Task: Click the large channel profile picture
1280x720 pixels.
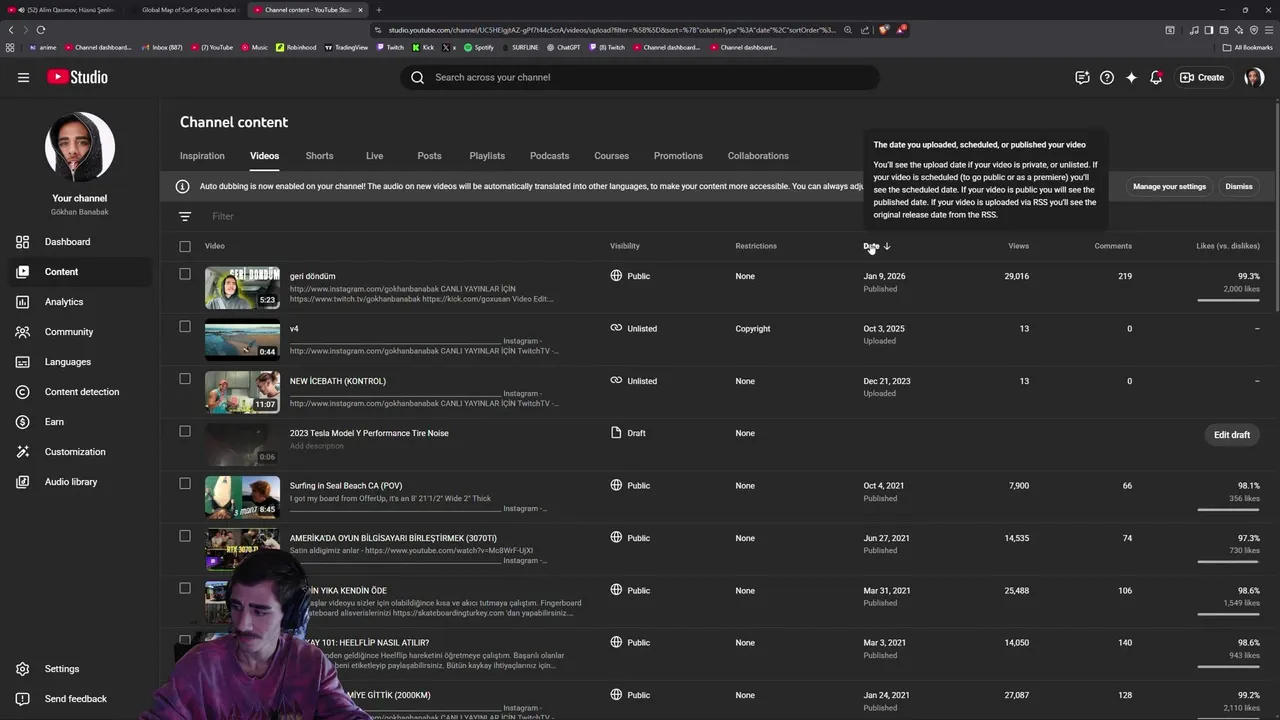Action: (x=80, y=147)
